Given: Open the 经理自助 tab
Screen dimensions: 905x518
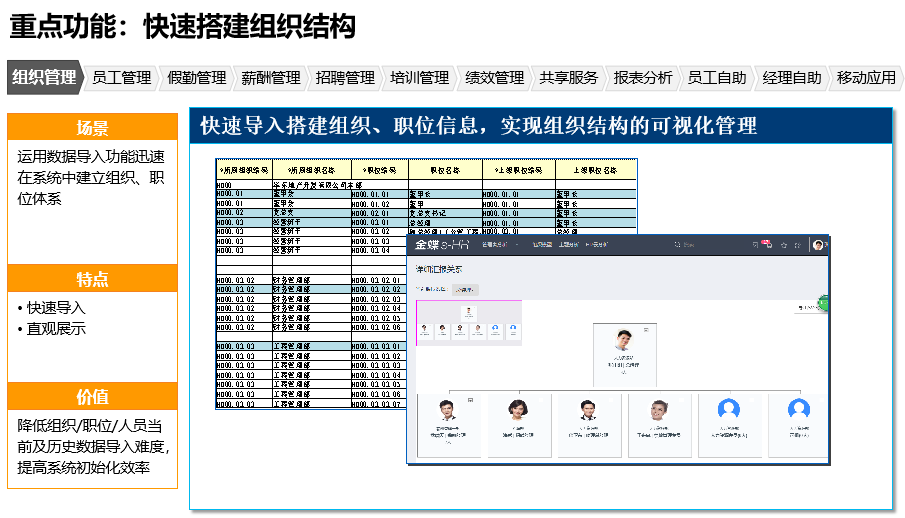Looking at the screenshot, I should tap(792, 78).
